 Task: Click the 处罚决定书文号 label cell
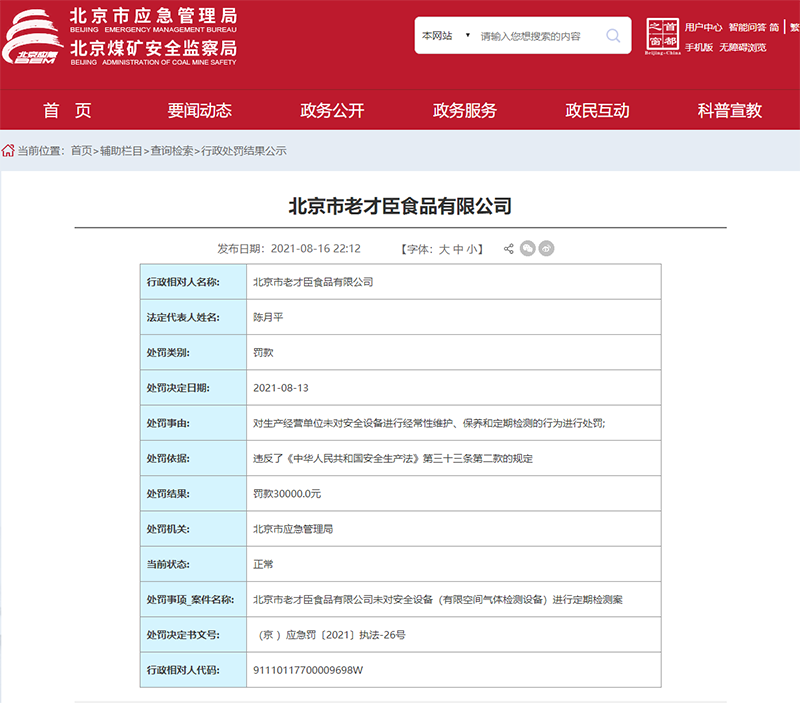(x=193, y=635)
